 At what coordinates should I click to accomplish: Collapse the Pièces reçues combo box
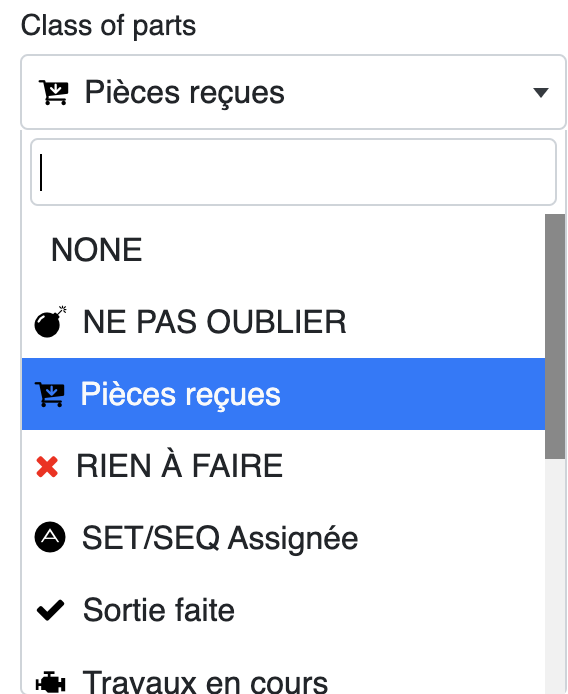293,92
